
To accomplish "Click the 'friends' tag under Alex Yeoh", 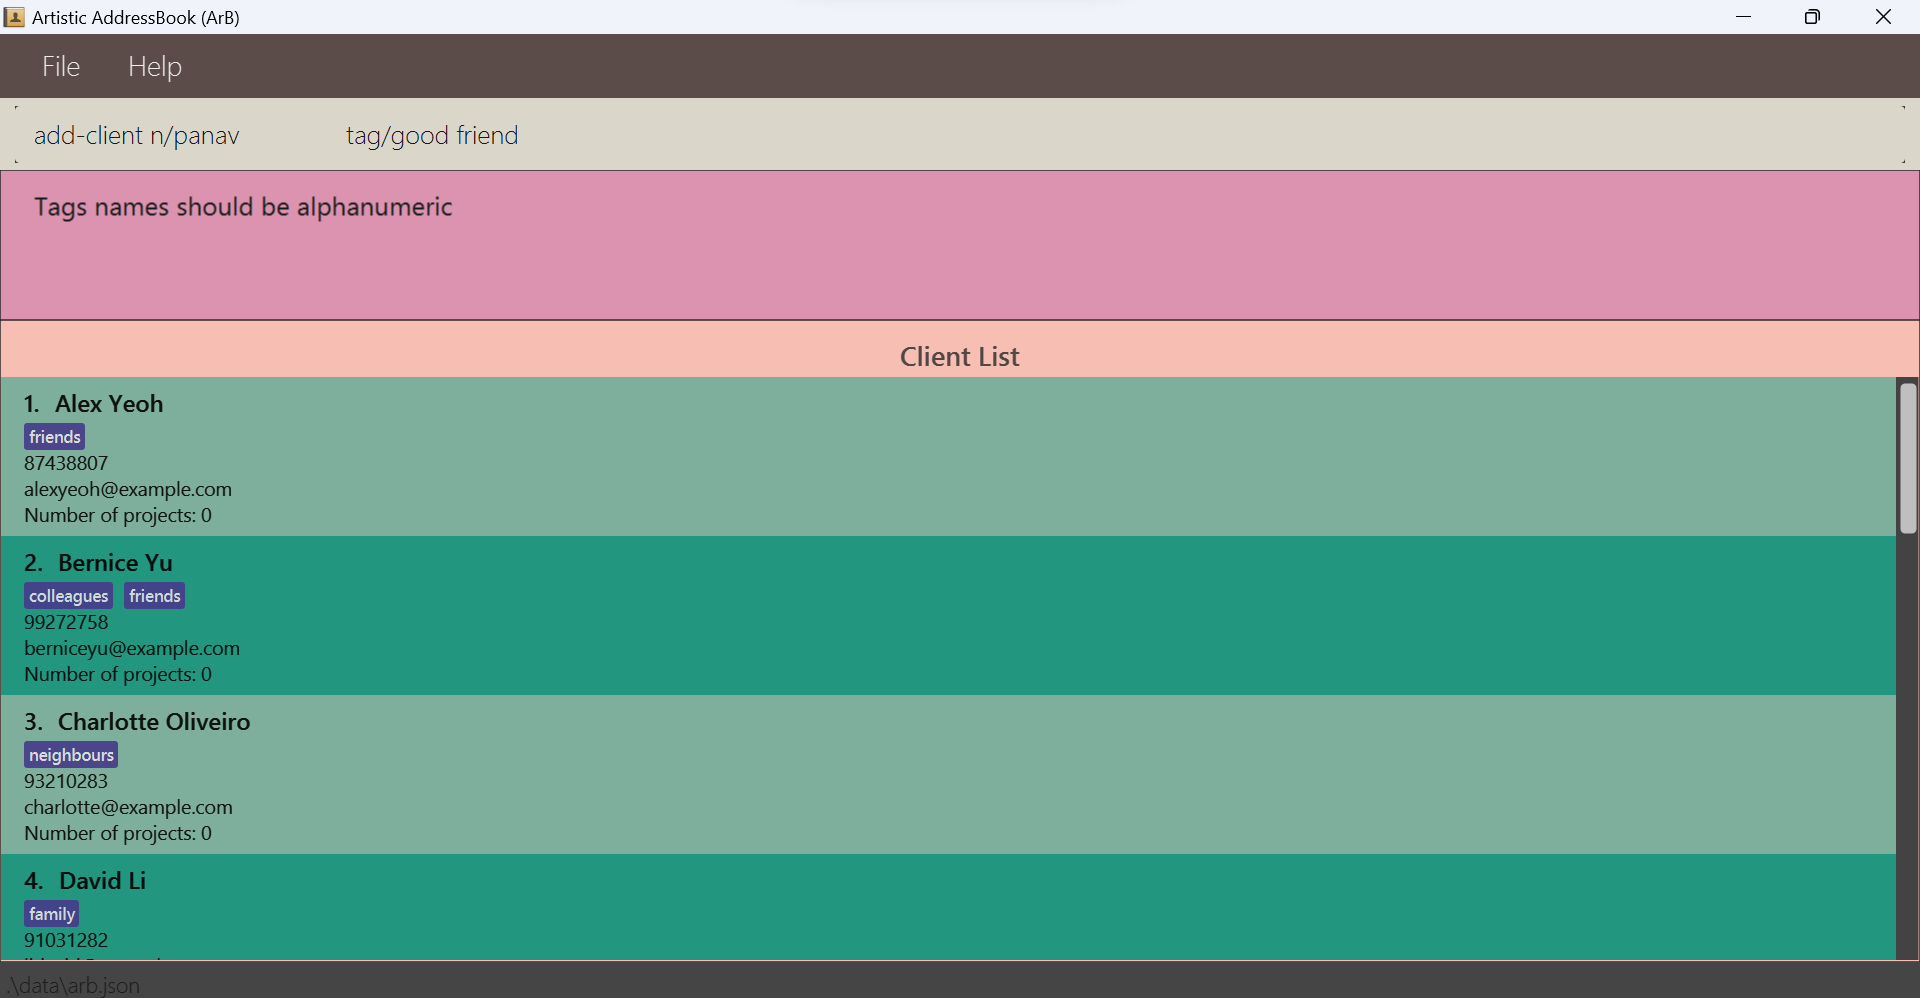I will pyautogui.click(x=55, y=437).
